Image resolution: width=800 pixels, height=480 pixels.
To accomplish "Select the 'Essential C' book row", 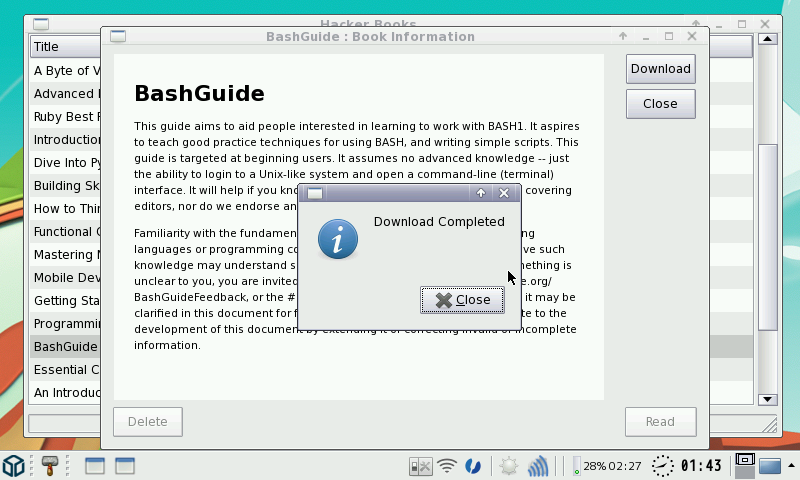I will tap(65, 370).
